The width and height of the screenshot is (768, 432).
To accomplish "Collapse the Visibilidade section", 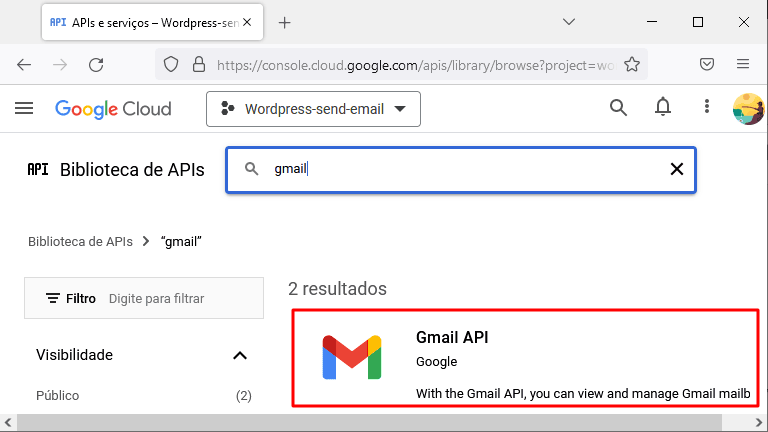I will pos(240,356).
